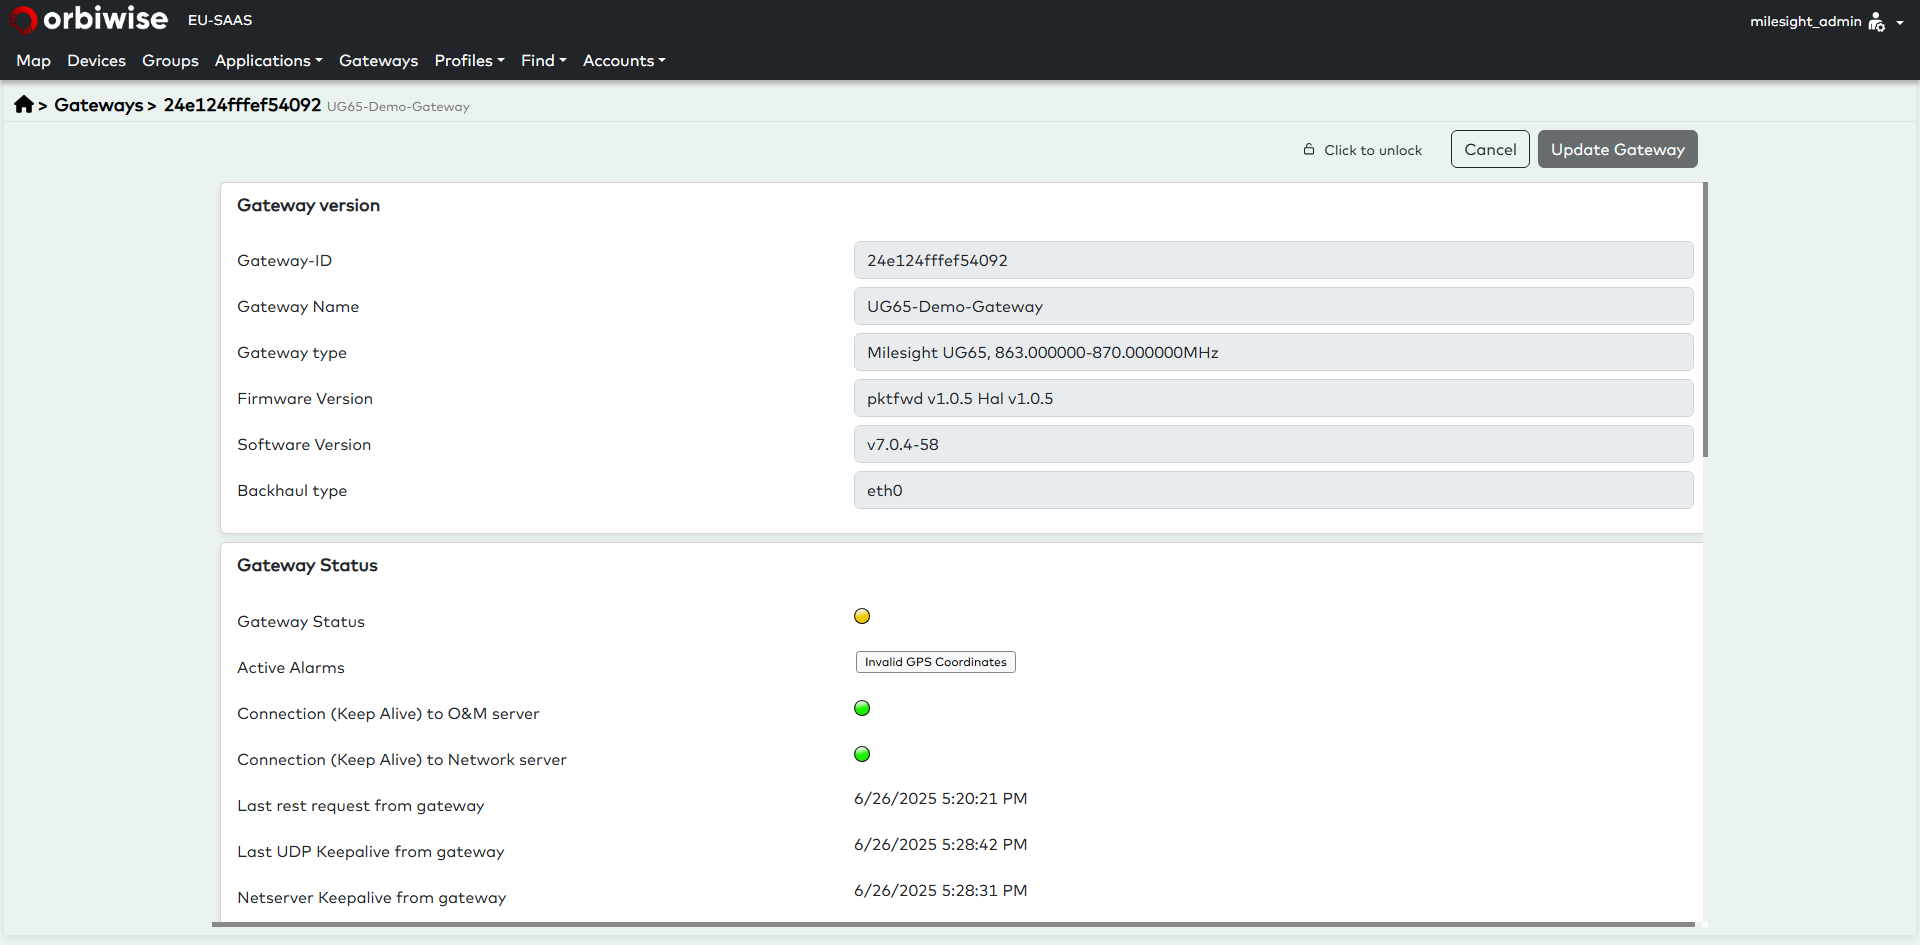The image size is (1920, 945).
Task: Click the EU-SAAS region label
Action: pyautogui.click(x=220, y=20)
